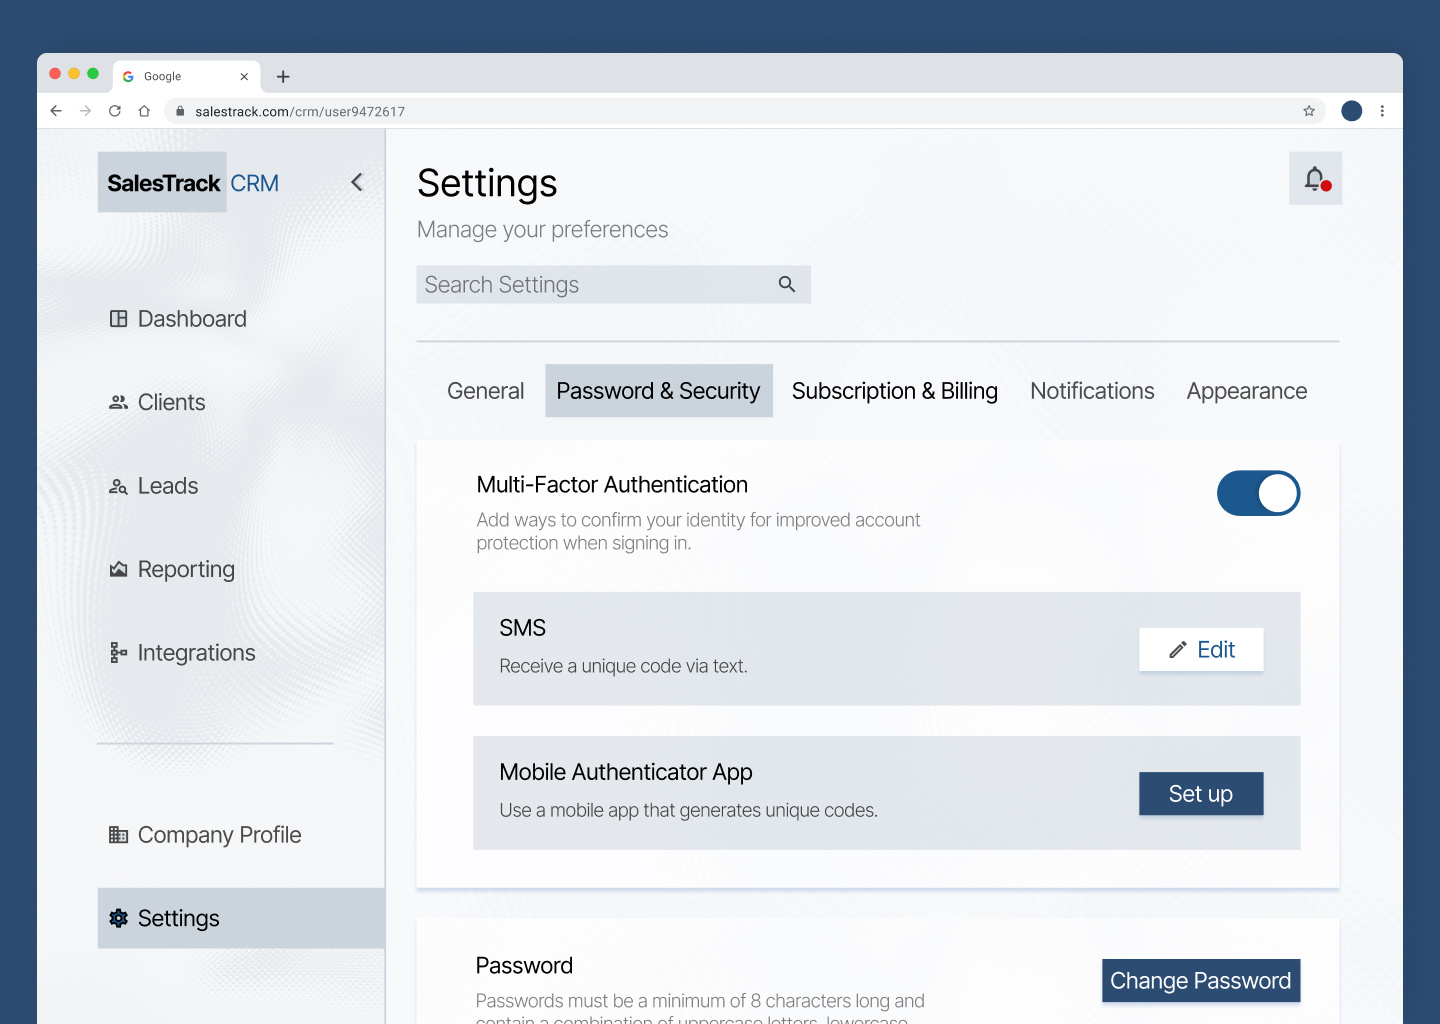Screen dimensions: 1440x1024
Task: Disable Multi-Factor Authentication
Action: click(x=1258, y=493)
